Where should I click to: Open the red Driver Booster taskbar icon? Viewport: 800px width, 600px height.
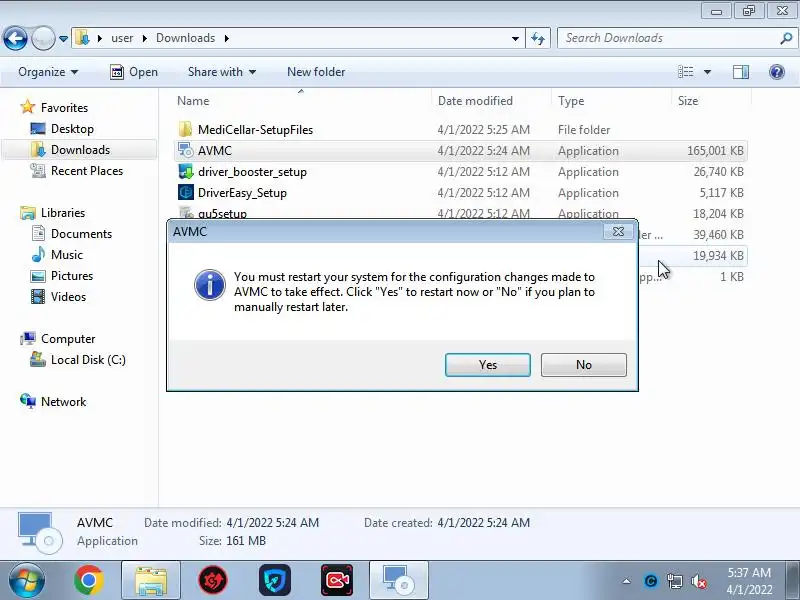point(213,580)
